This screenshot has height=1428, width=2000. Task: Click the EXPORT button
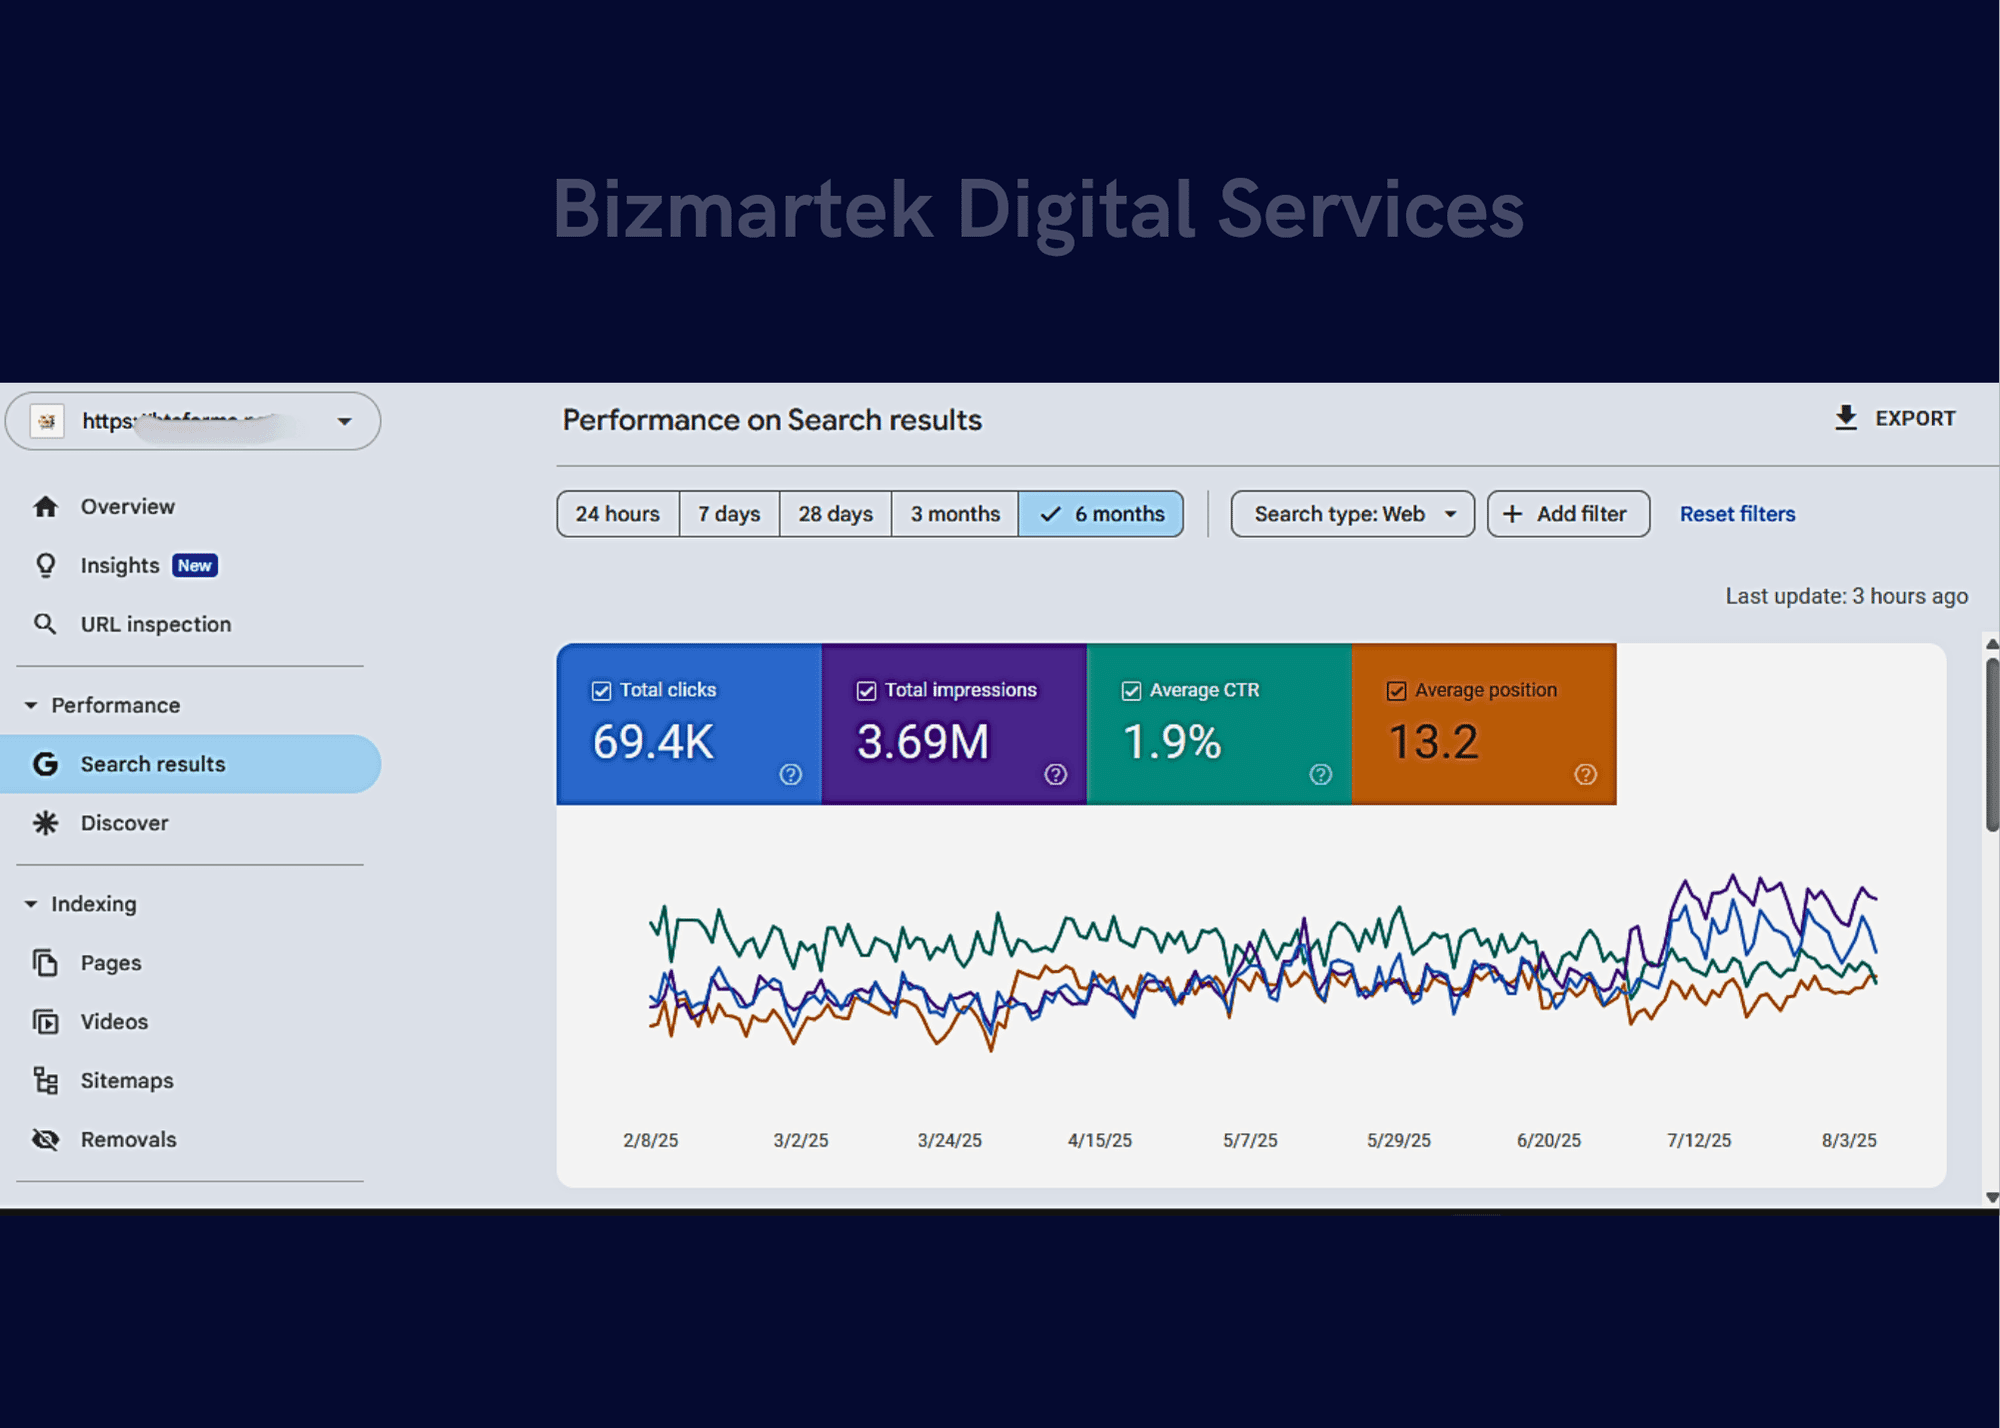(1895, 418)
